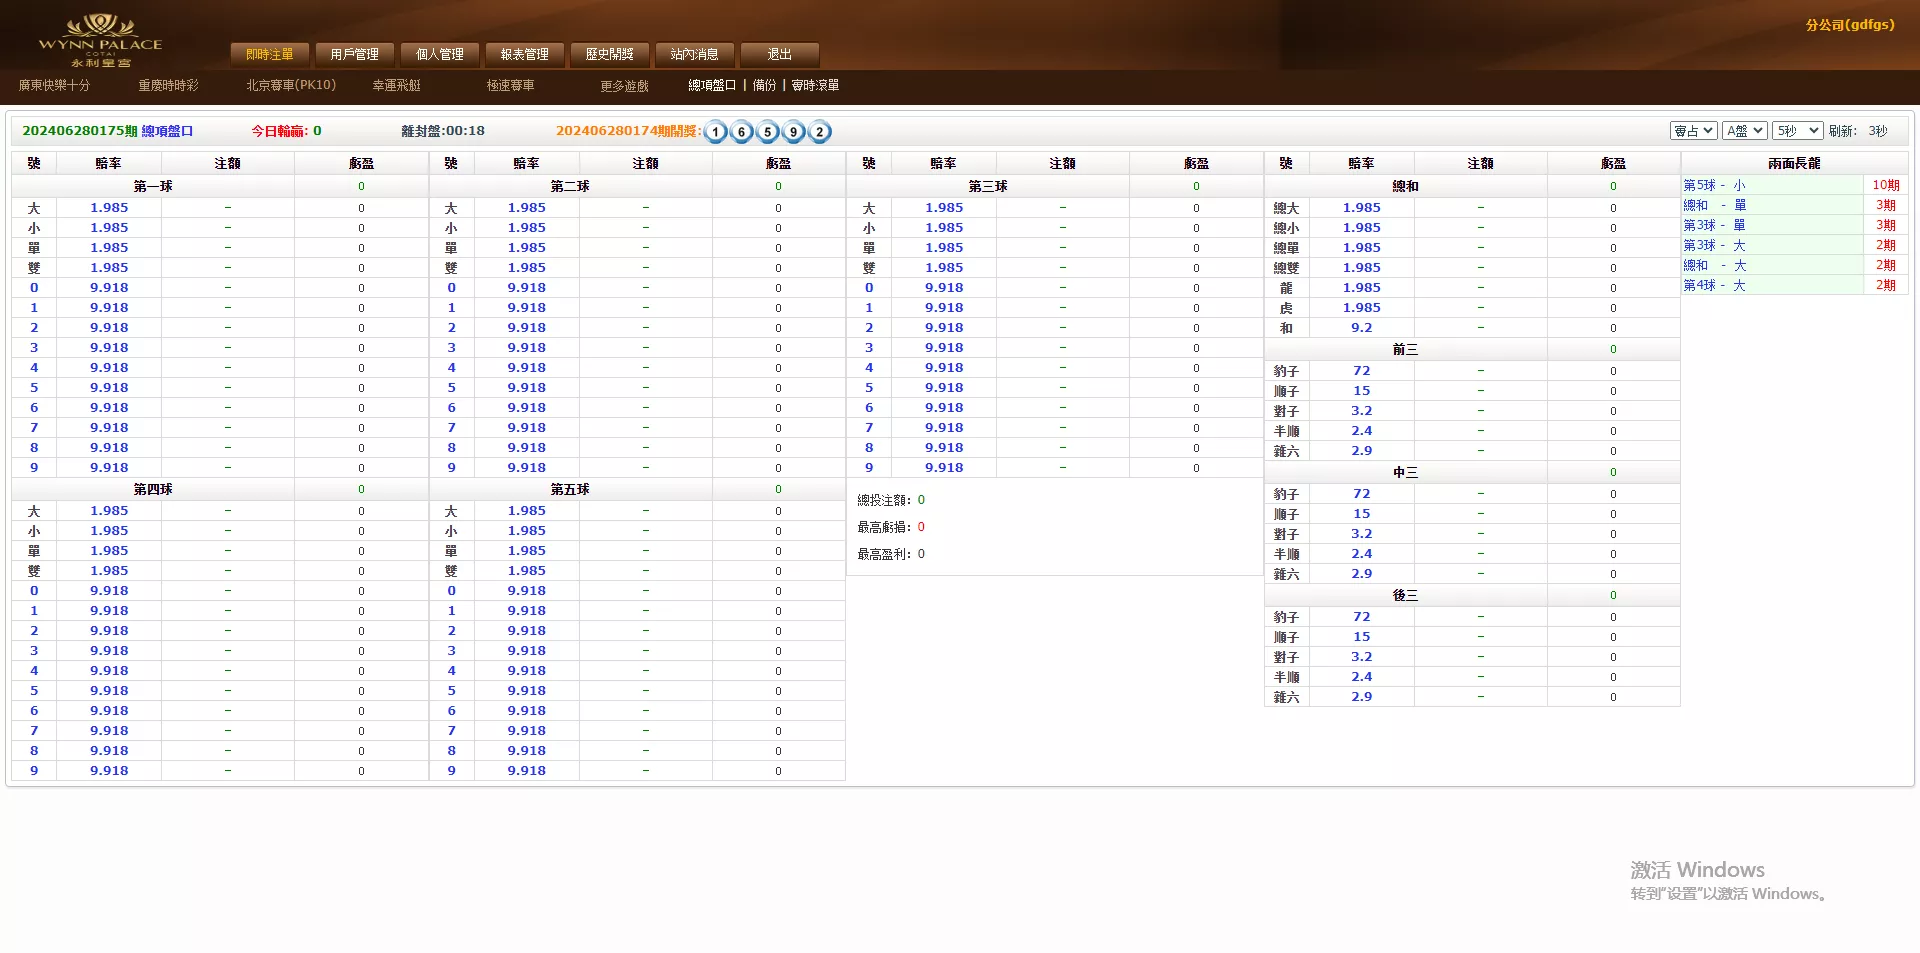Screen dimensions: 1920x953
Task: Select lottery ball number 1 in draw results
Action: (x=714, y=131)
